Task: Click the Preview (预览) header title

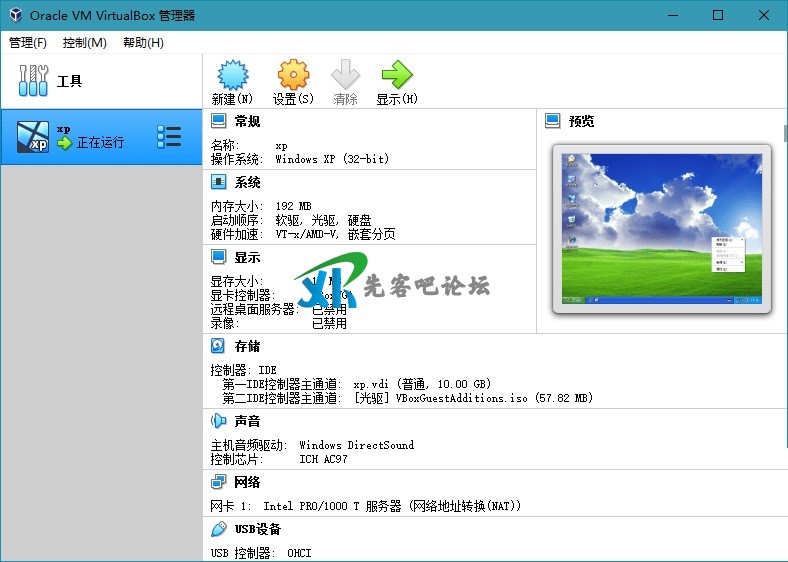Action: click(x=581, y=121)
